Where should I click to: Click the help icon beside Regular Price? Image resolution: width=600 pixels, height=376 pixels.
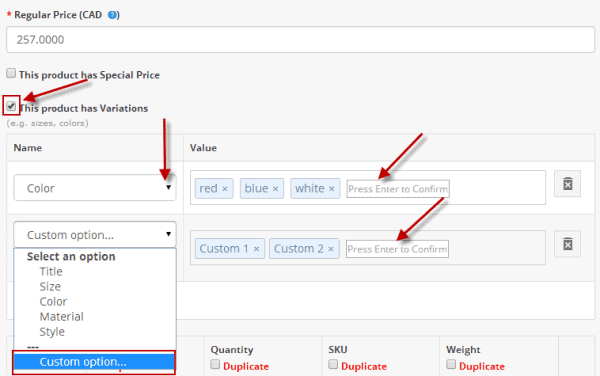tap(112, 15)
